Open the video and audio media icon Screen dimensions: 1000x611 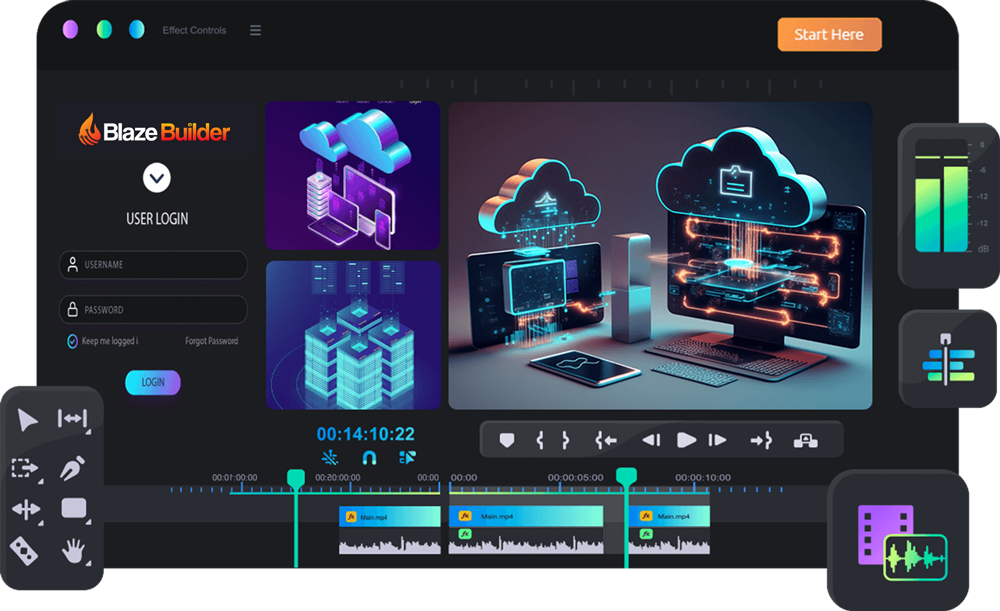point(899,540)
